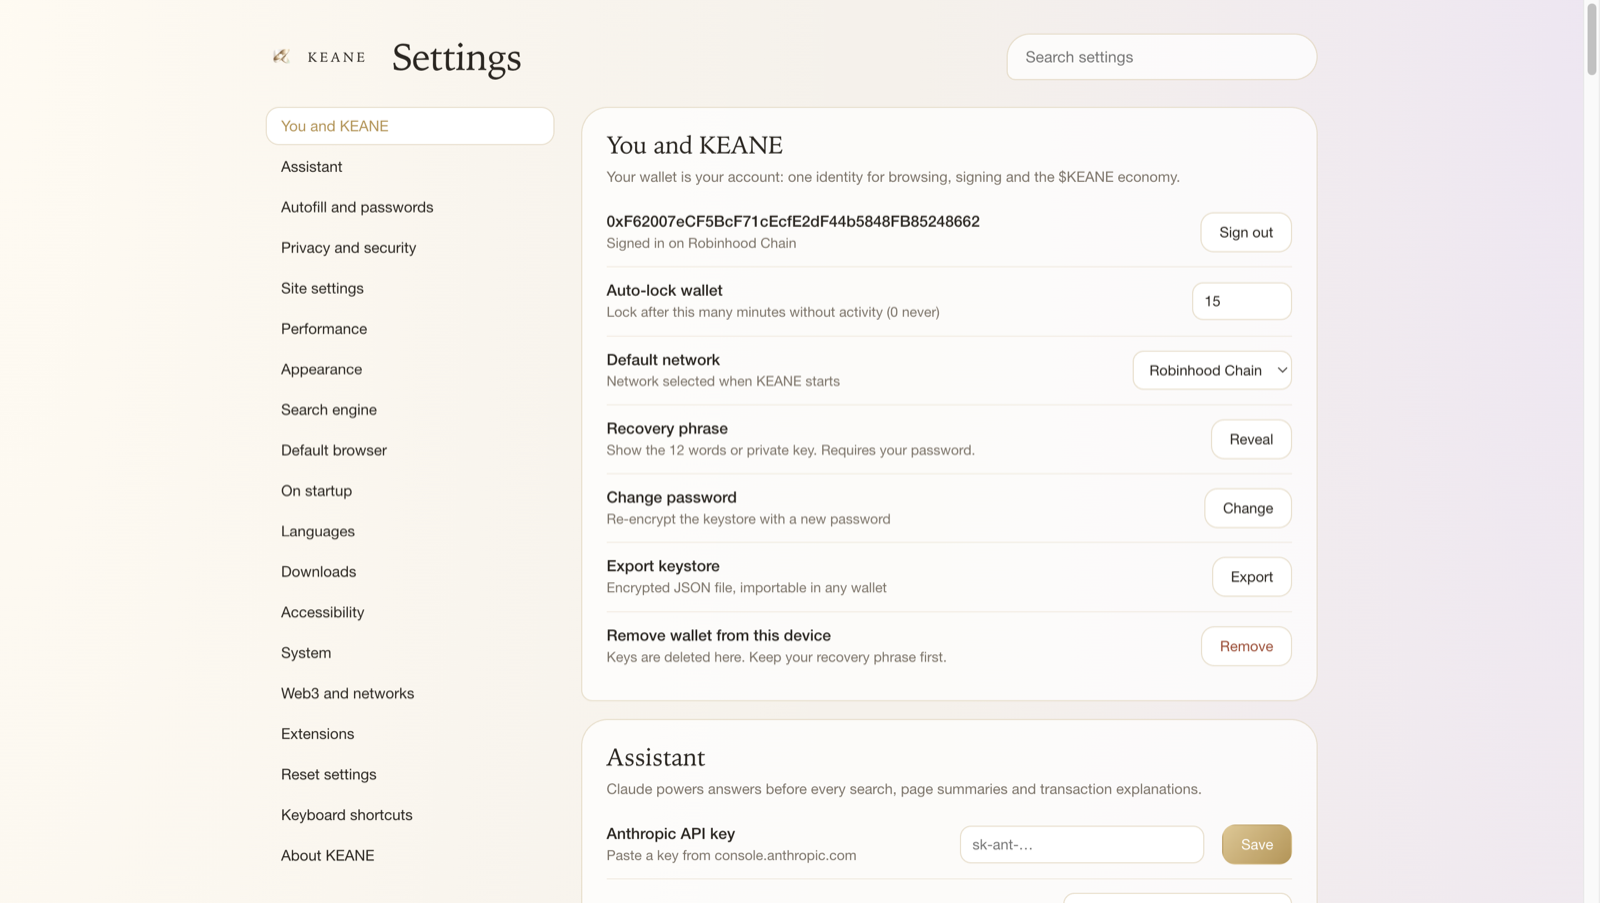This screenshot has height=903, width=1600.
Task: Click 'Paste a key from console.anthropic.com' text
Action: pyautogui.click(x=731, y=855)
